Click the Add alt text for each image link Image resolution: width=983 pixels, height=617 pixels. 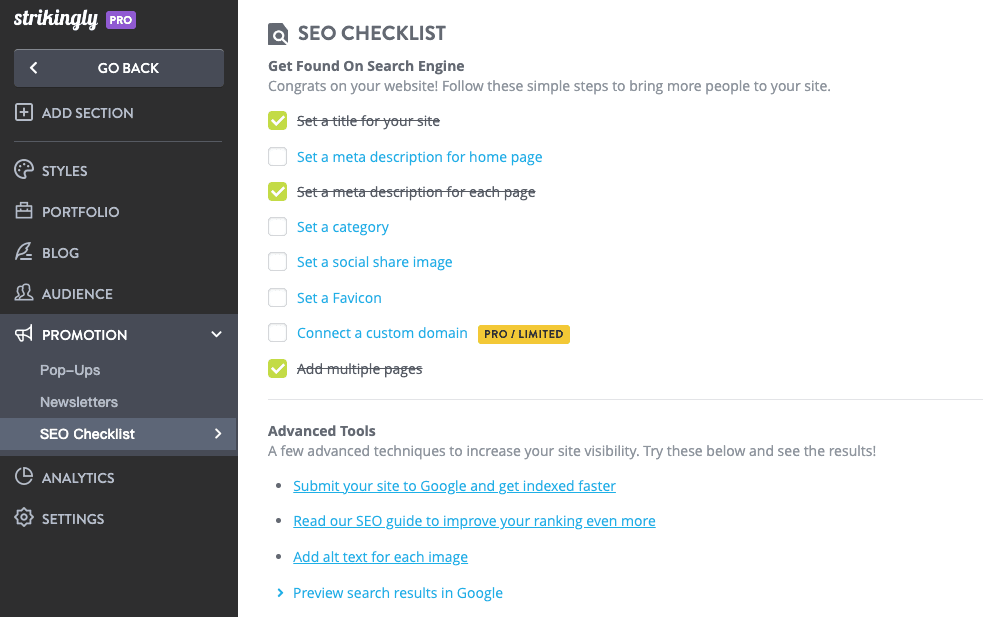coord(380,557)
